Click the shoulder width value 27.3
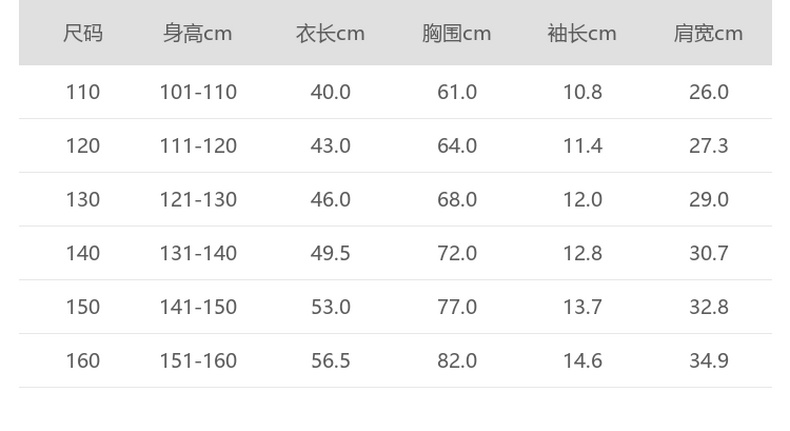The image size is (790, 431). pos(708,146)
